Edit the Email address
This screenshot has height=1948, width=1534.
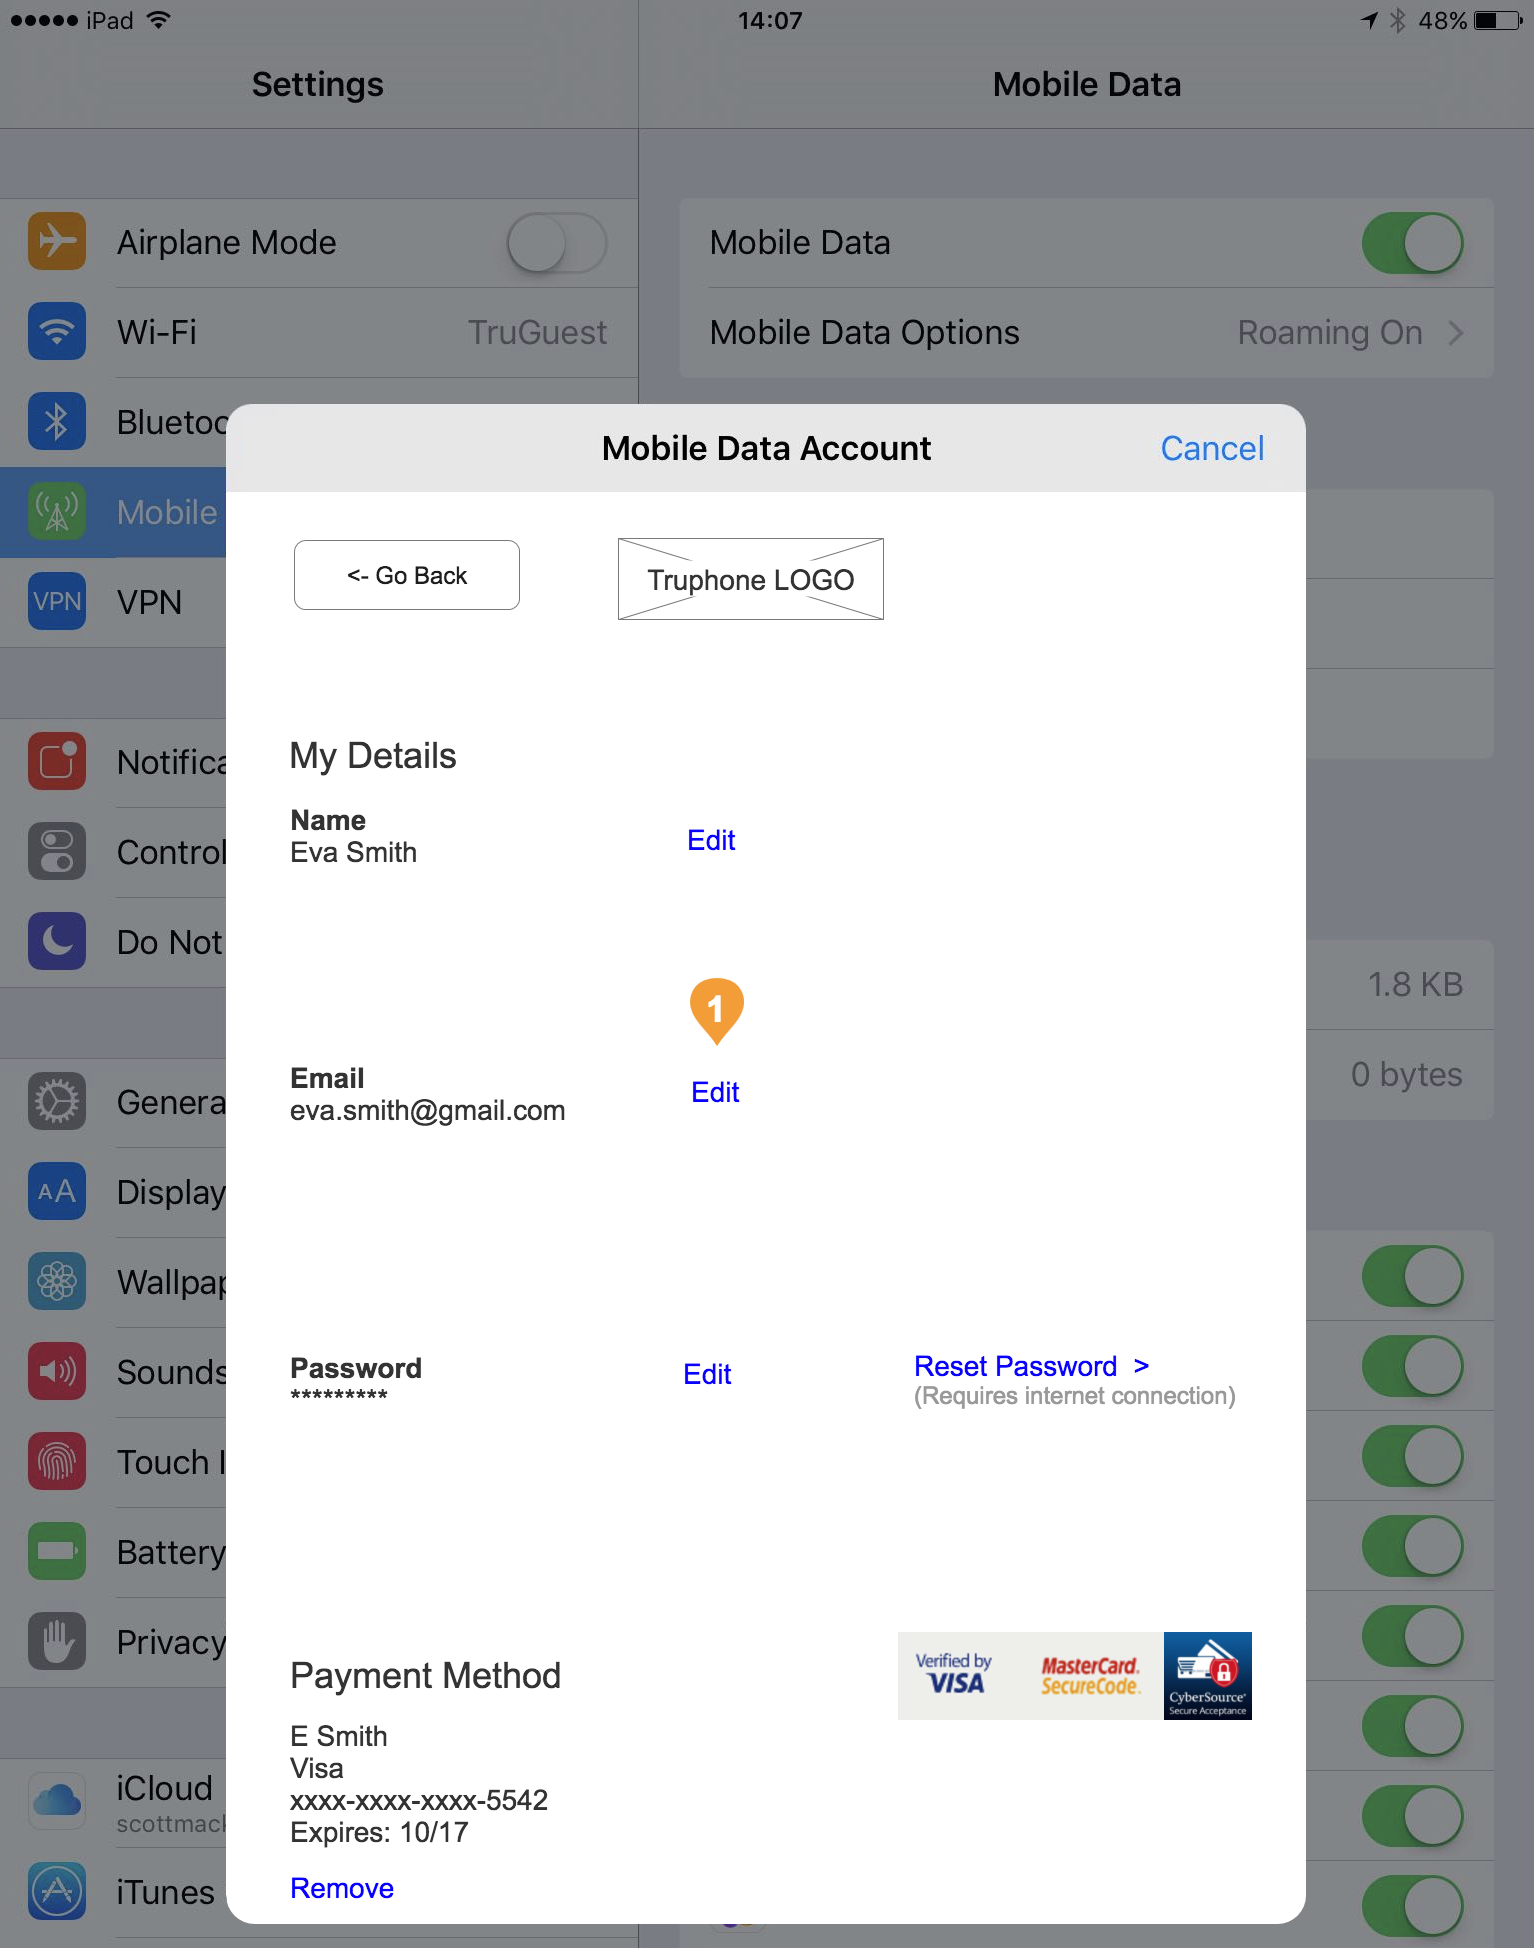(x=715, y=1092)
